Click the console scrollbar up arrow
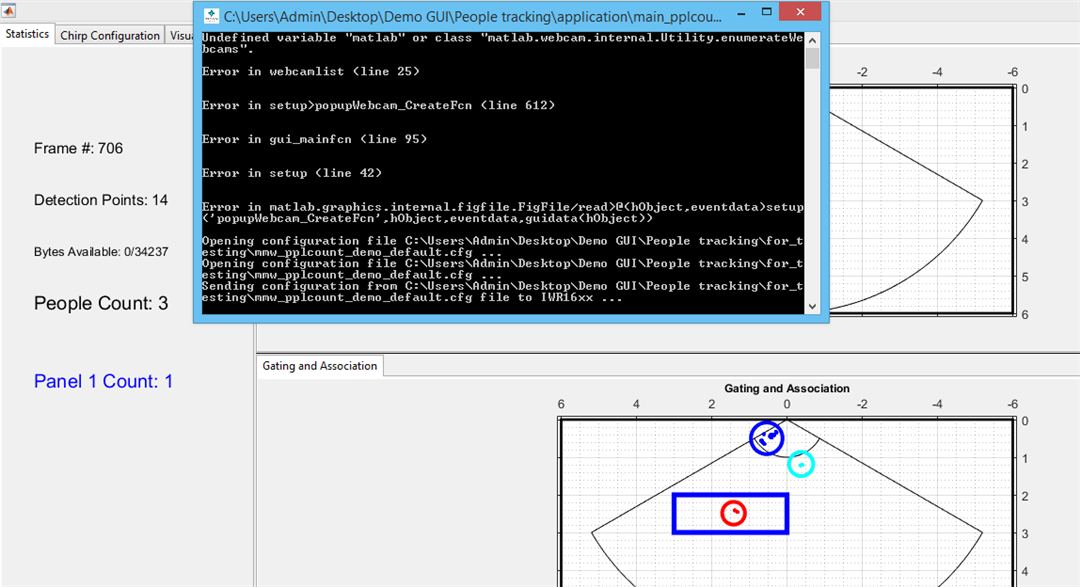 tap(812, 41)
